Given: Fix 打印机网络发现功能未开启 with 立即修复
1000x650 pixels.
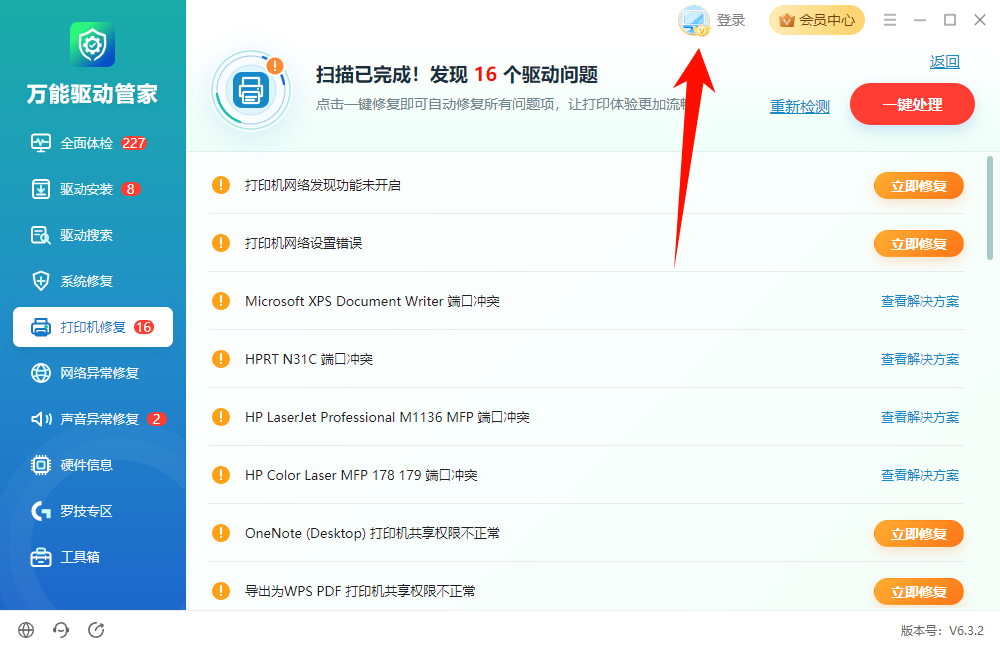Looking at the screenshot, I should [918, 186].
